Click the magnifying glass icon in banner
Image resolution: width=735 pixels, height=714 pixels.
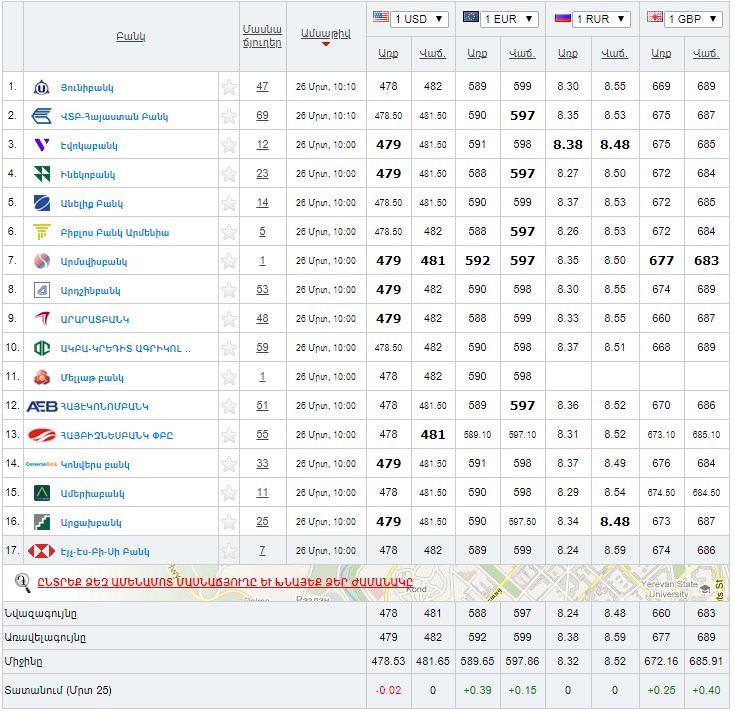23,581
